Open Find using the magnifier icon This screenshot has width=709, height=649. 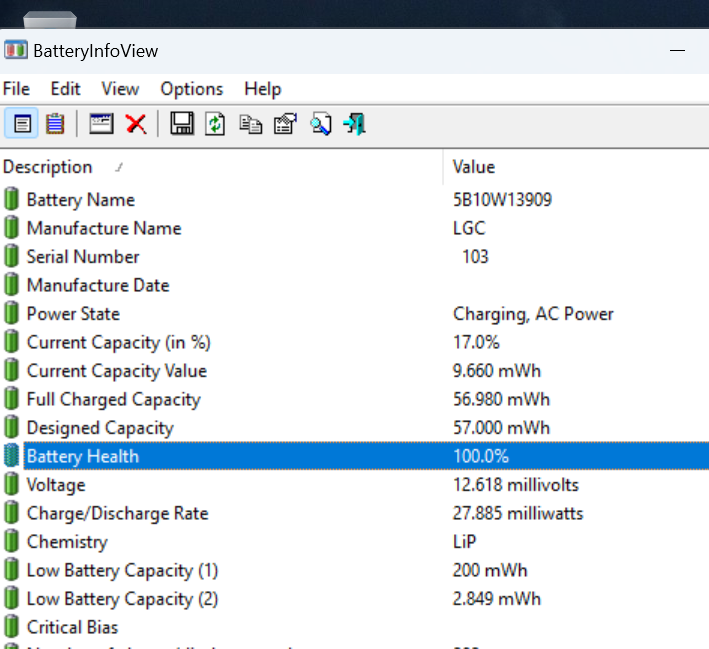coord(321,124)
